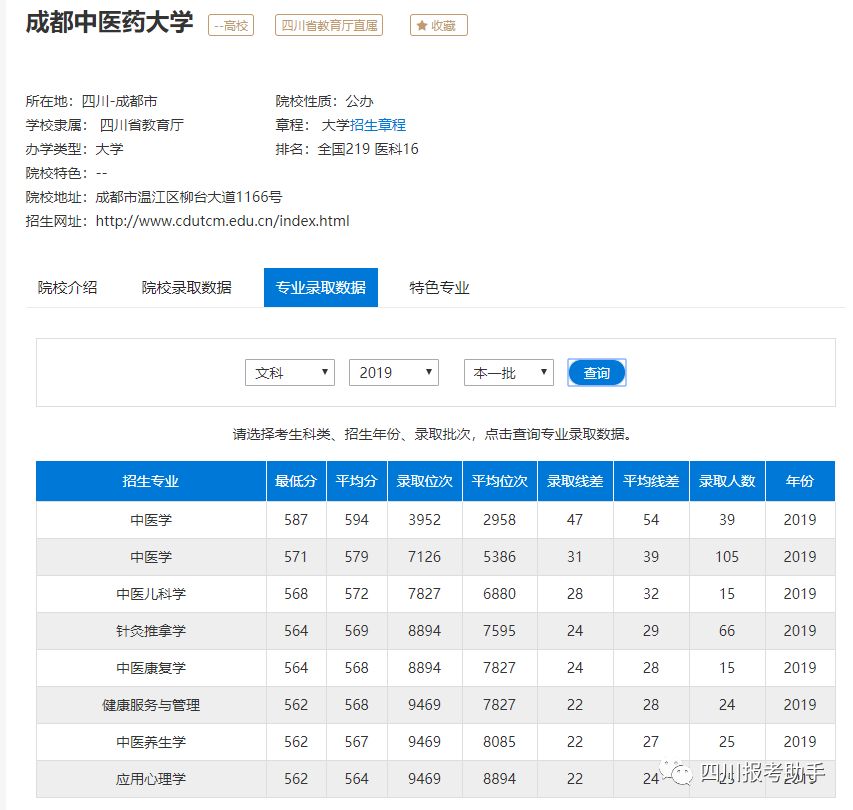
Task: Click the admission rank 7827 cell in 中医儿科学 row
Action: coord(424,594)
